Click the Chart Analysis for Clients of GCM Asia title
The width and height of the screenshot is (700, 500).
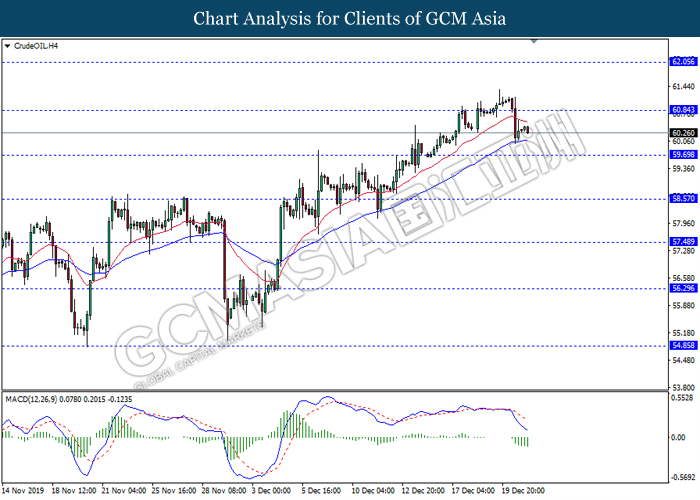coord(350,18)
